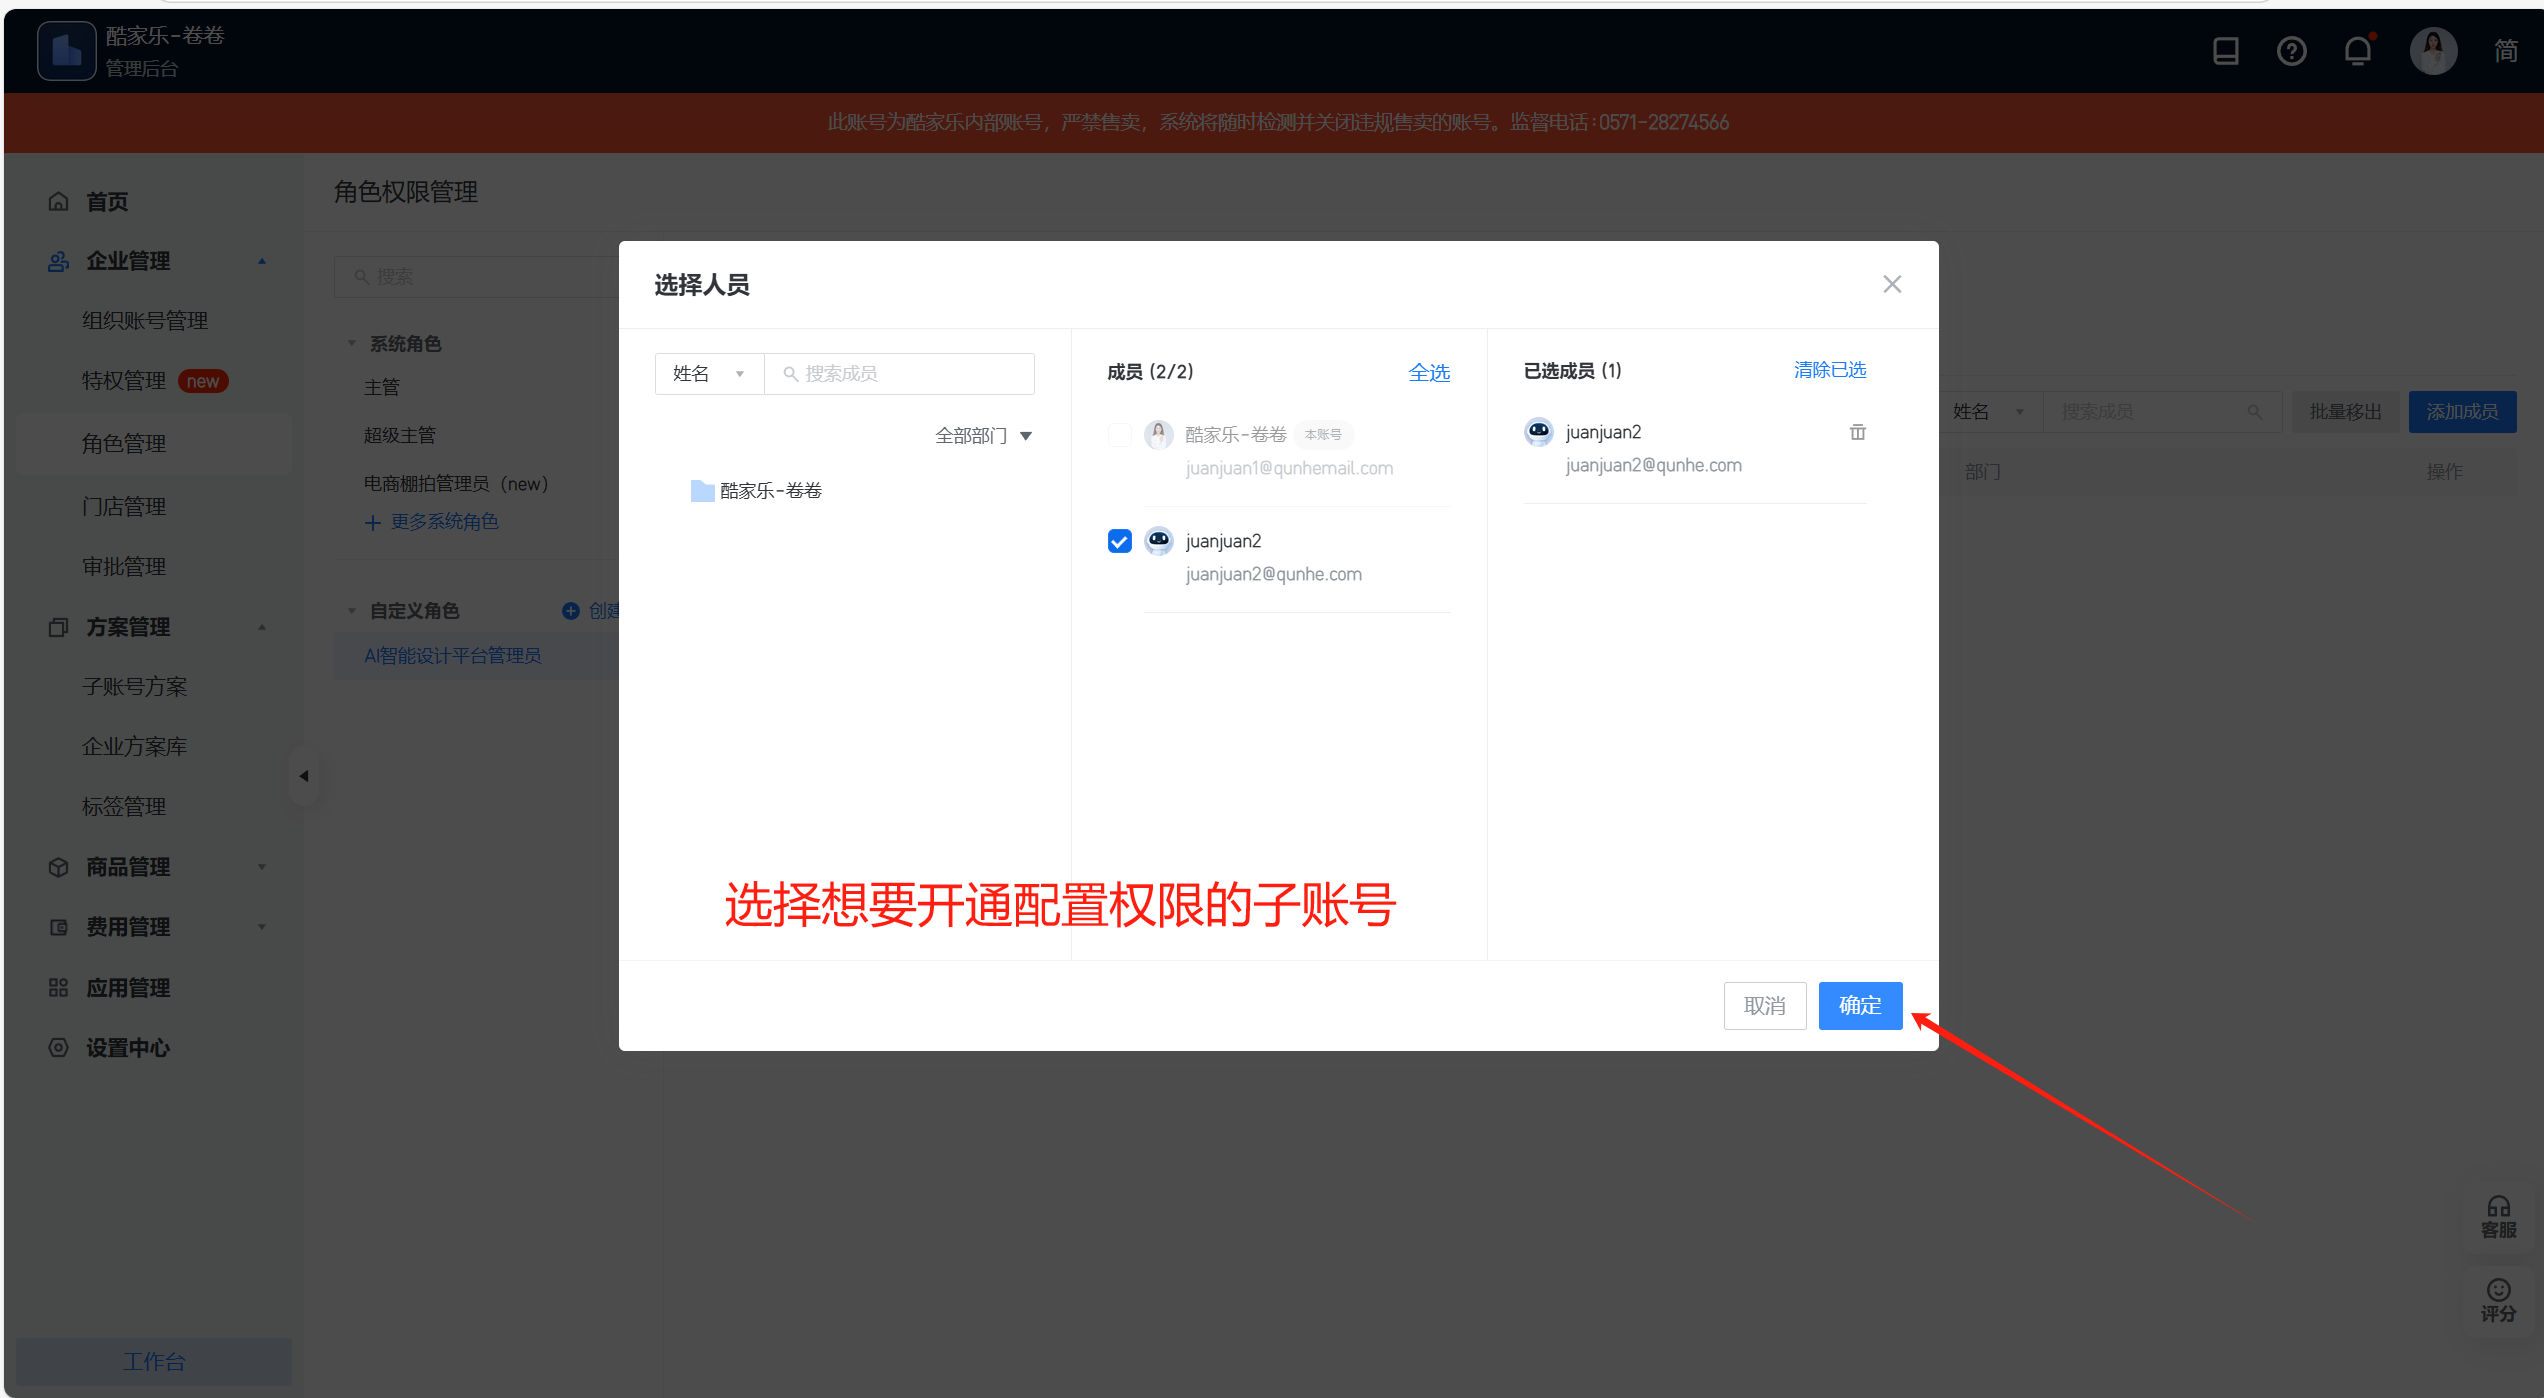The image size is (2544, 1398).
Task: Click the user avatar in top bar
Action: [2432, 51]
